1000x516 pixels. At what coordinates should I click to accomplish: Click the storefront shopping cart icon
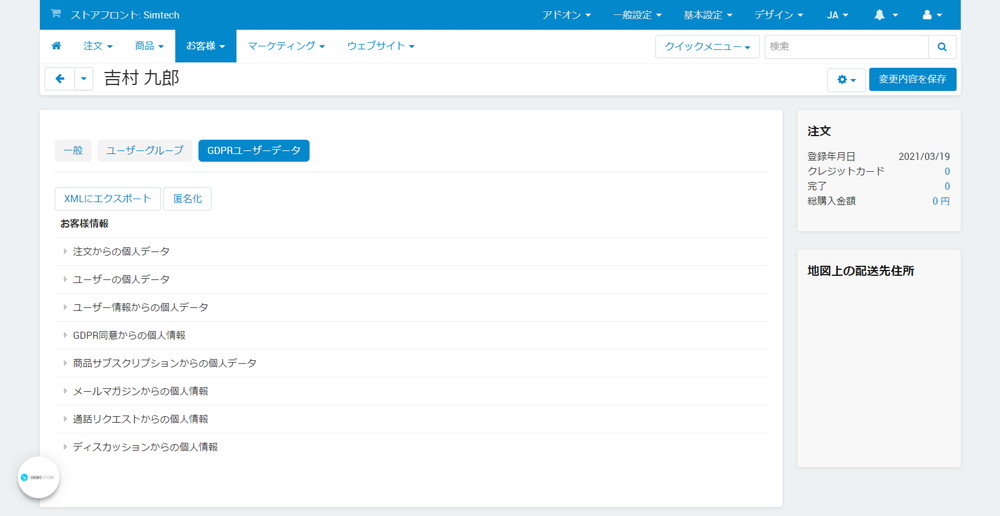pos(55,14)
